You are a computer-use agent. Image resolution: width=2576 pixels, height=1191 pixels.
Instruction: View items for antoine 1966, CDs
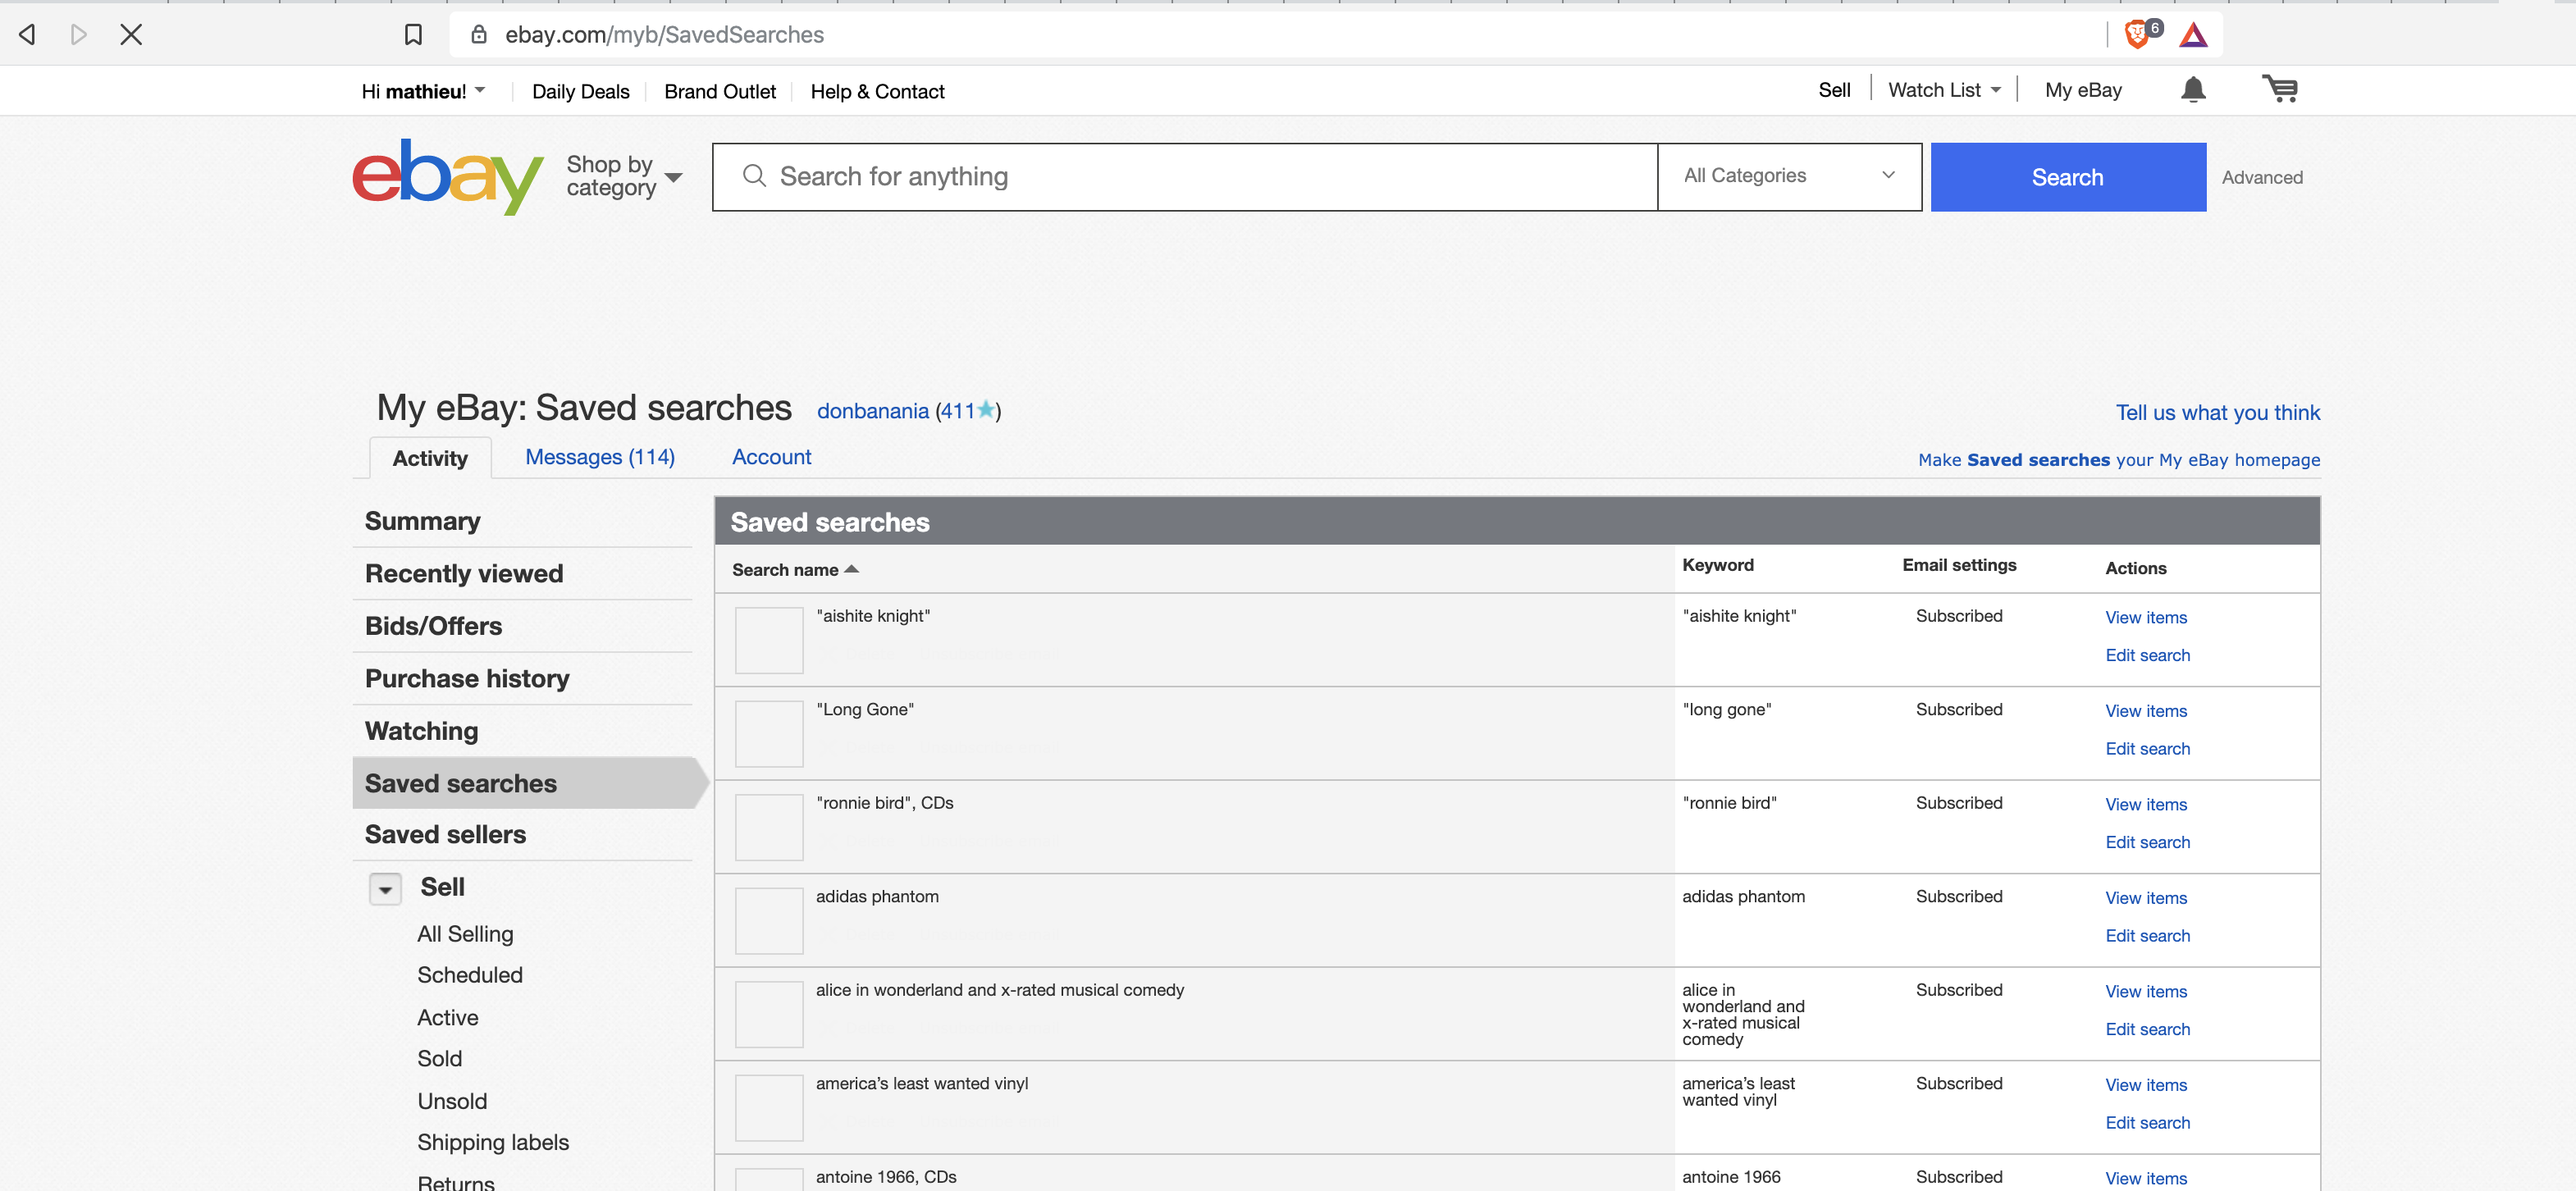coord(2145,1179)
